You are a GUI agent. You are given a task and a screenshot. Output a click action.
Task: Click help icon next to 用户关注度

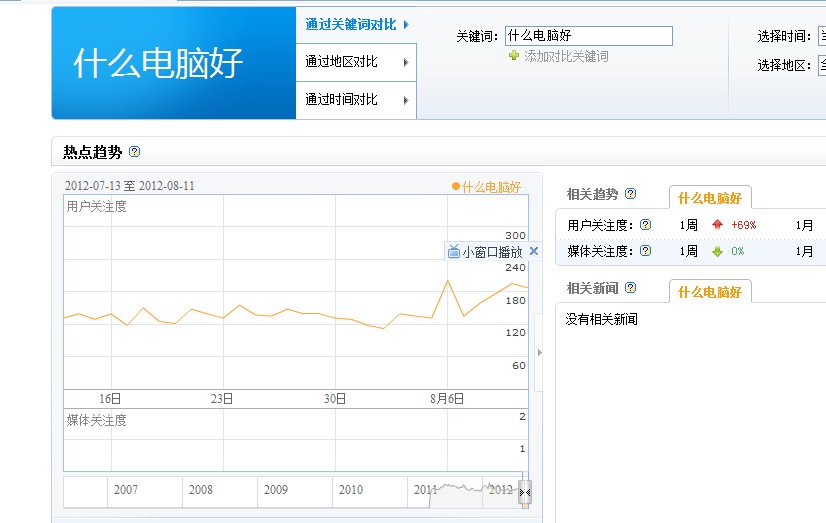pos(645,225)
